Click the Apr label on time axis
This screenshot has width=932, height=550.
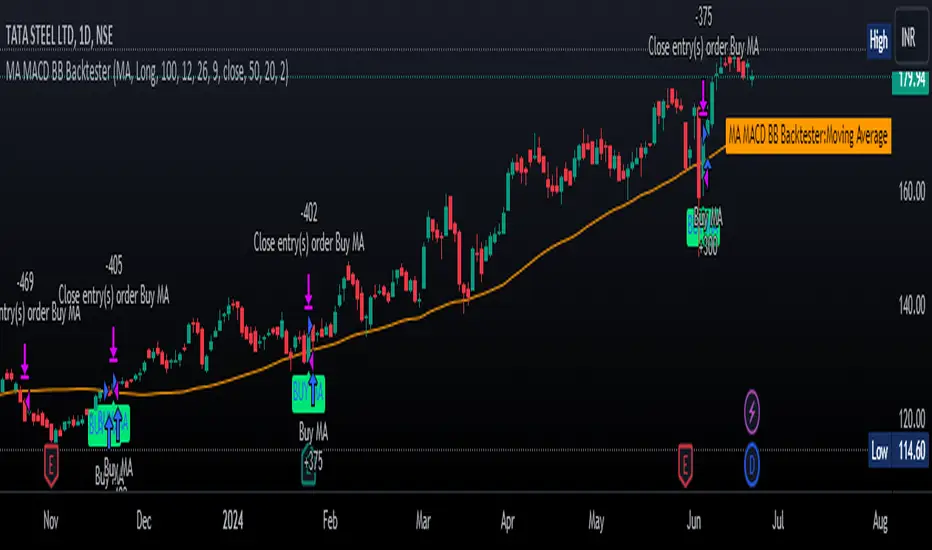(507, 521)
